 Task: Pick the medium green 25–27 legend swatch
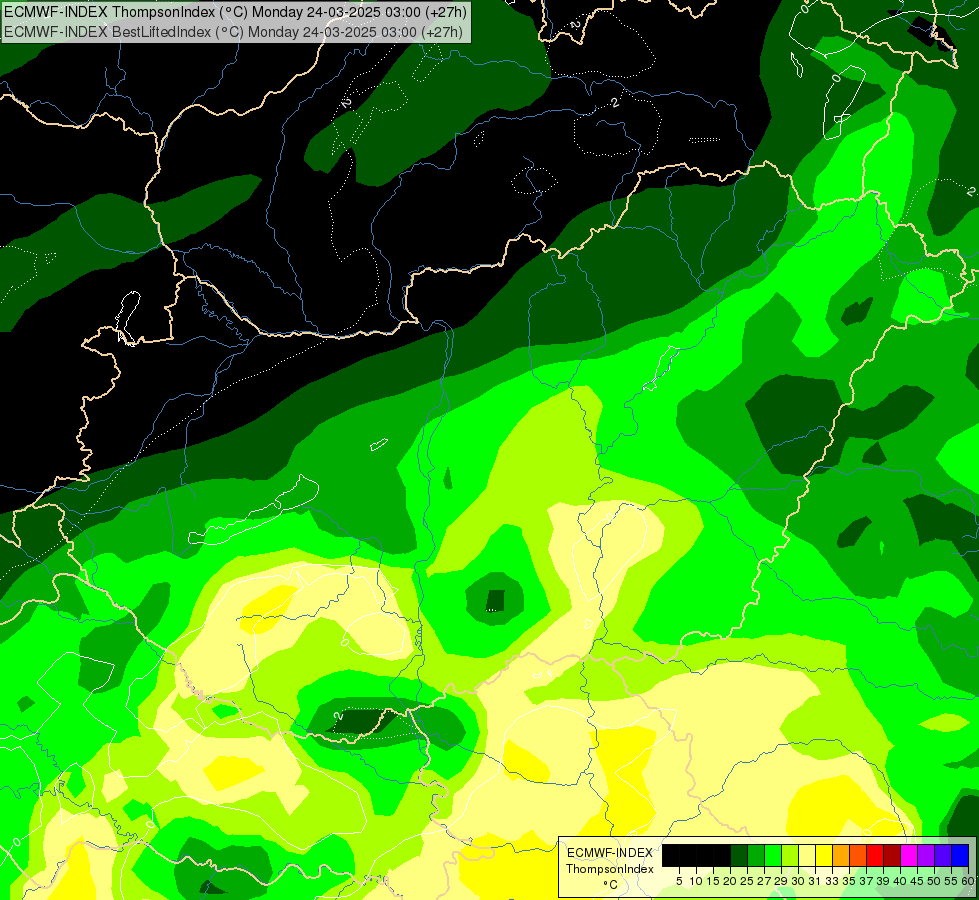755,856
